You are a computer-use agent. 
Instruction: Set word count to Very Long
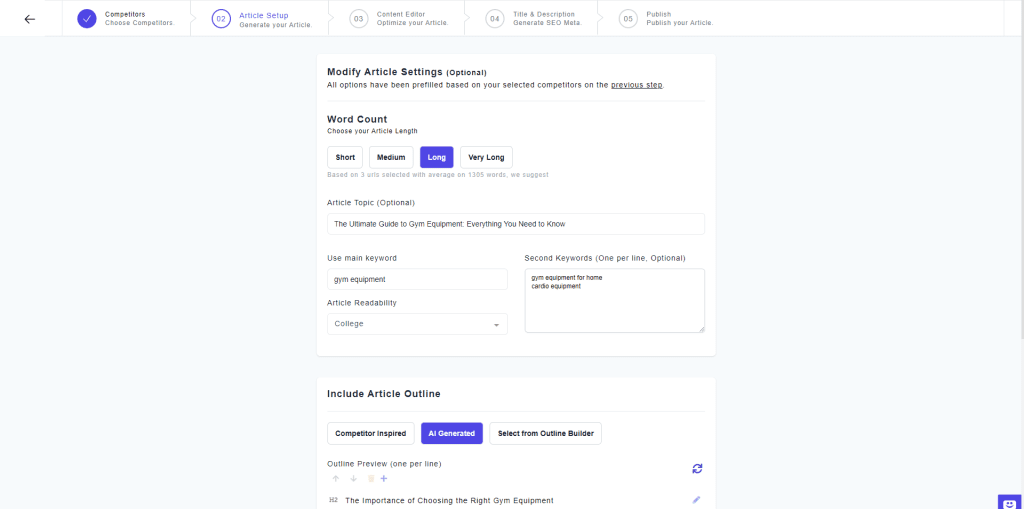click(486, 157)
